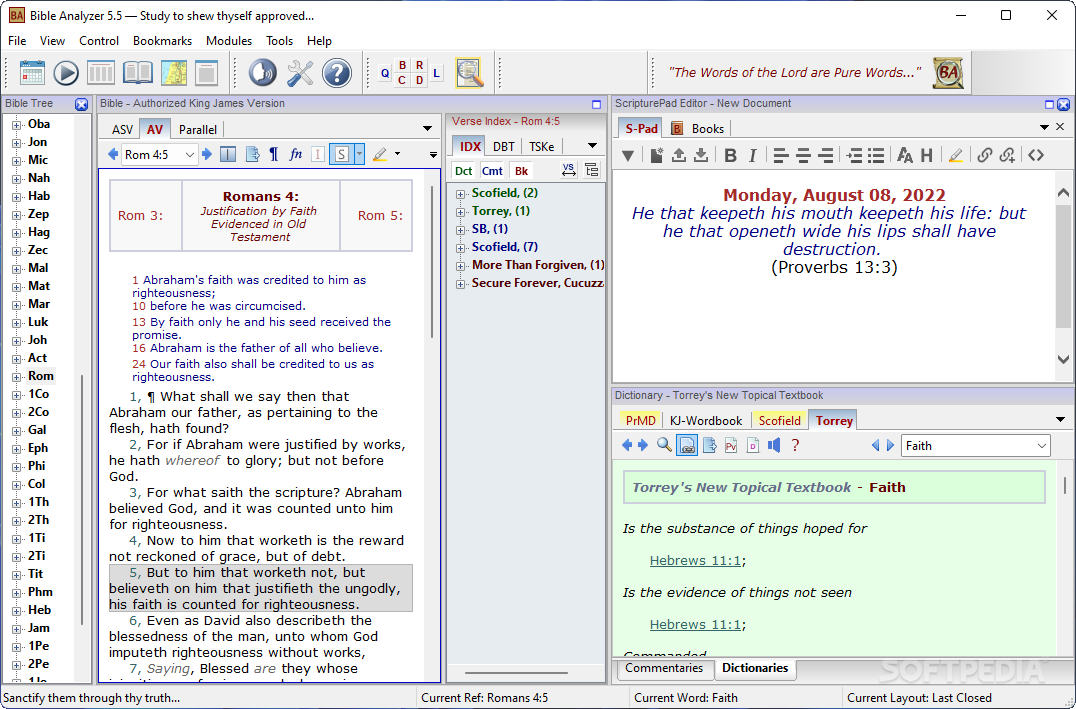Switch to the ASV Bible tab
Image resolution: width=1076 pixels, height=709 pixels.
[122, 130]
